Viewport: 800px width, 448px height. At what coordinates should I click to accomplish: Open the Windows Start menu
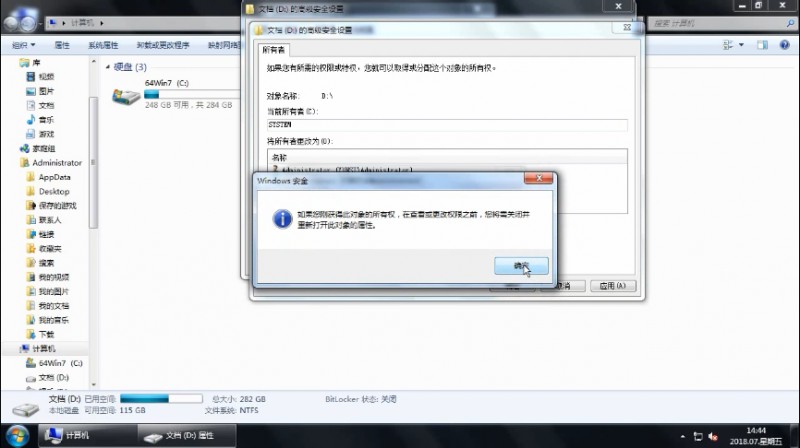pyautogui.click(x=17, y=436)
